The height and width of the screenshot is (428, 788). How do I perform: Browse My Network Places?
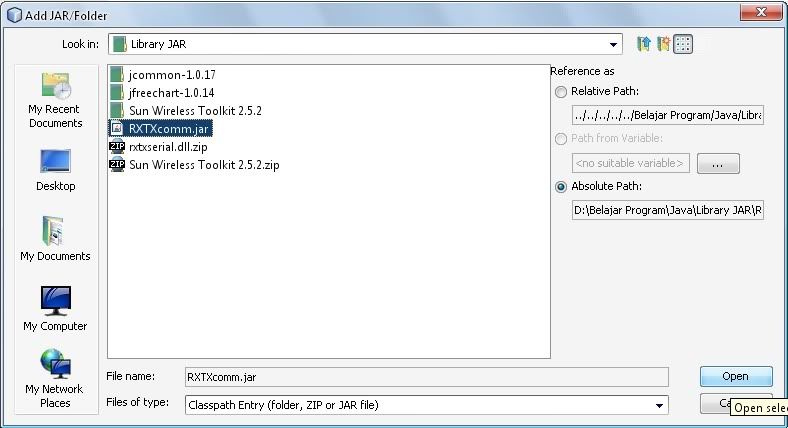[x=55, y=379]
